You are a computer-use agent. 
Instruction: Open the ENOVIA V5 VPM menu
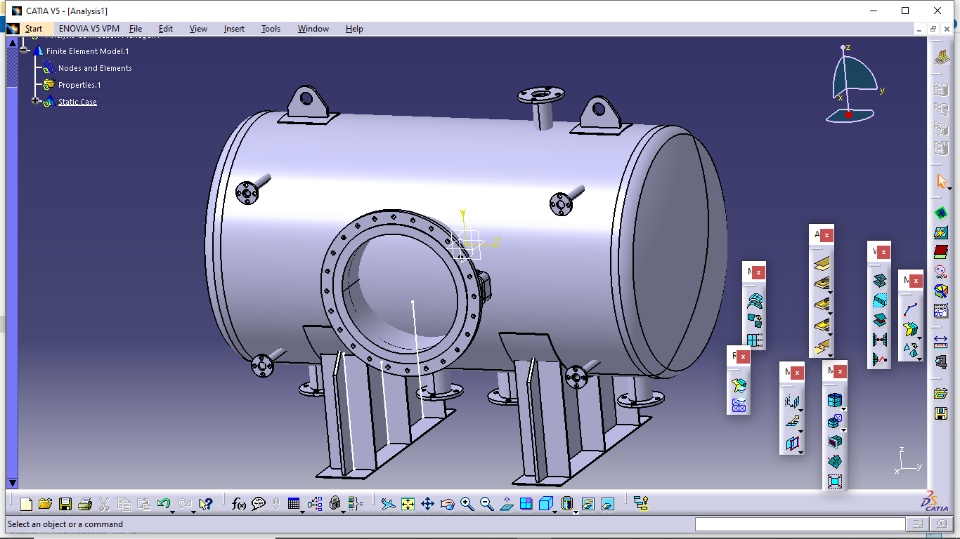[89, 29]
